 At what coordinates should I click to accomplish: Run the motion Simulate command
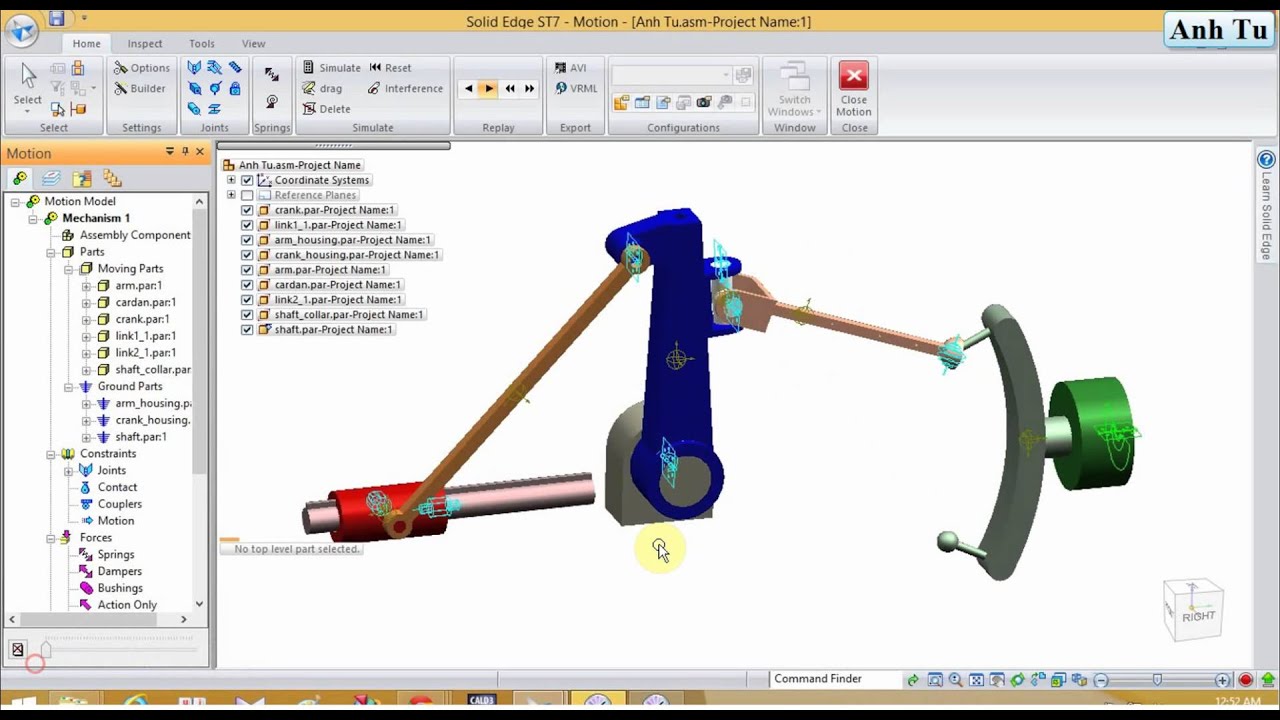pyautogui.click(x=331, y=68)
